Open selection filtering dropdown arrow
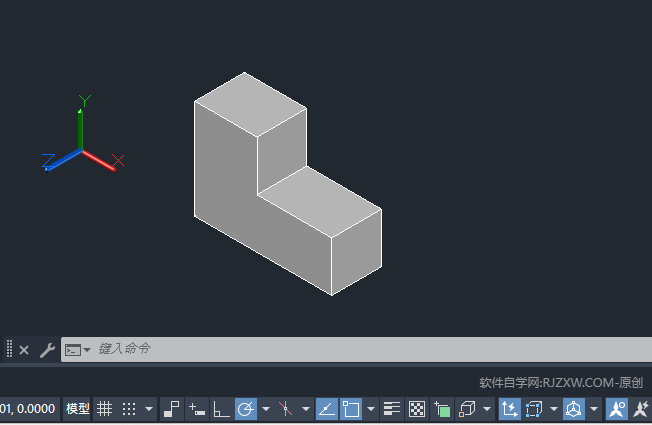This screenshot has width=652, height=425. [554, 409]
